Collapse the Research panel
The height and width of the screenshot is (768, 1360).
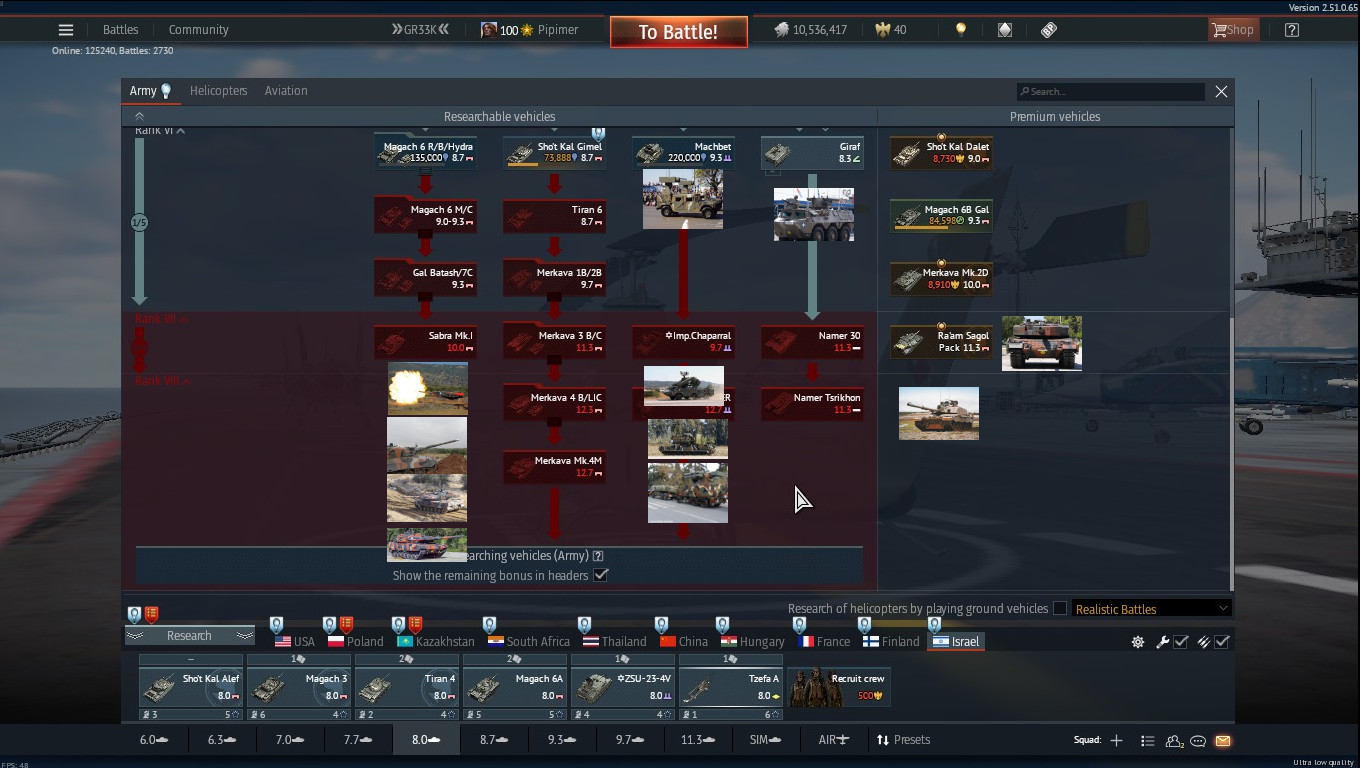tap(189, 636)
